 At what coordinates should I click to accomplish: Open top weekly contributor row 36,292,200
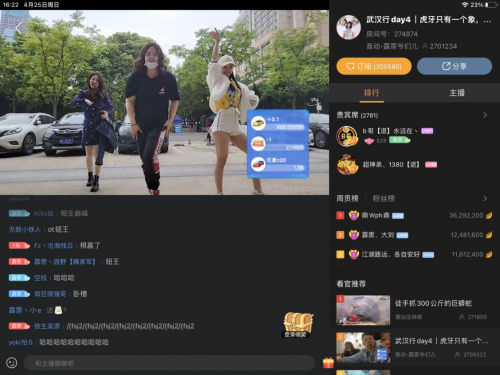tap(414, 215)
